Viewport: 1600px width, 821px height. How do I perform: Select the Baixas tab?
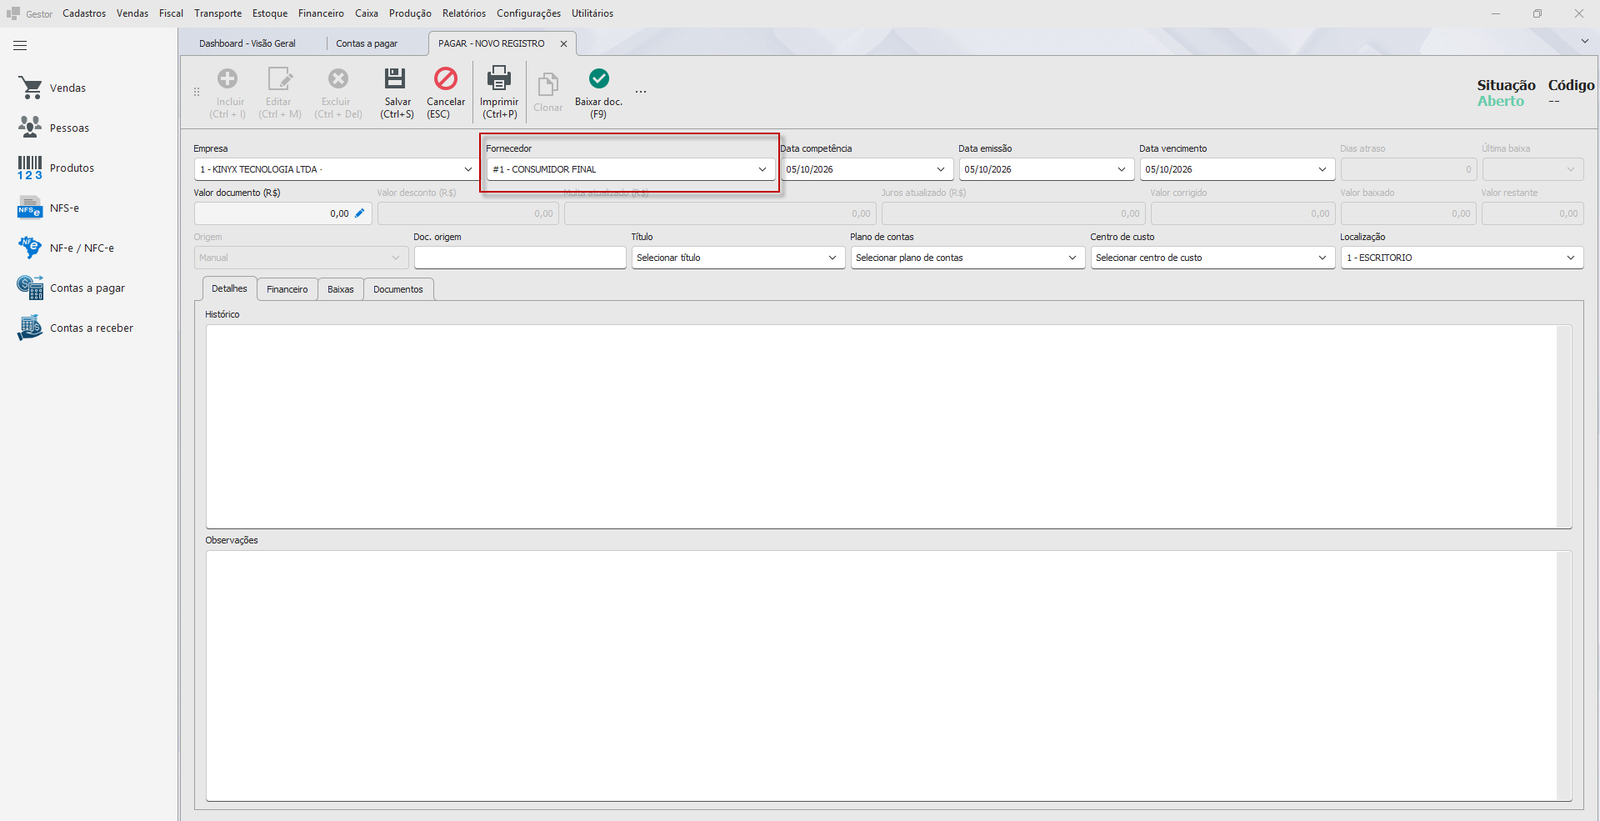point(340,289)
